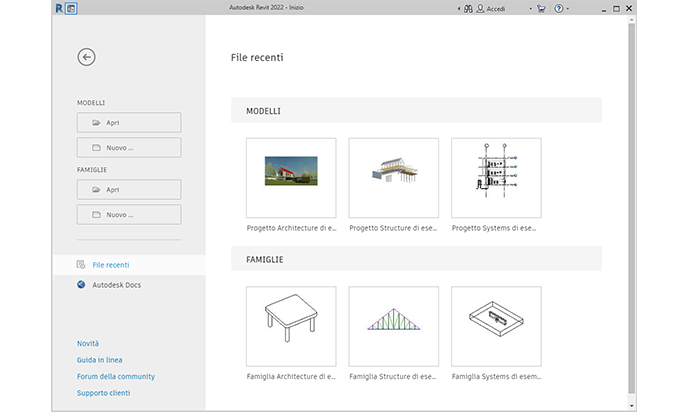Image resolution: width=686 pixels, height=412 pixels.
Task: Click the vertical scrollbar on the right
Action: click(x=631, y=208)
